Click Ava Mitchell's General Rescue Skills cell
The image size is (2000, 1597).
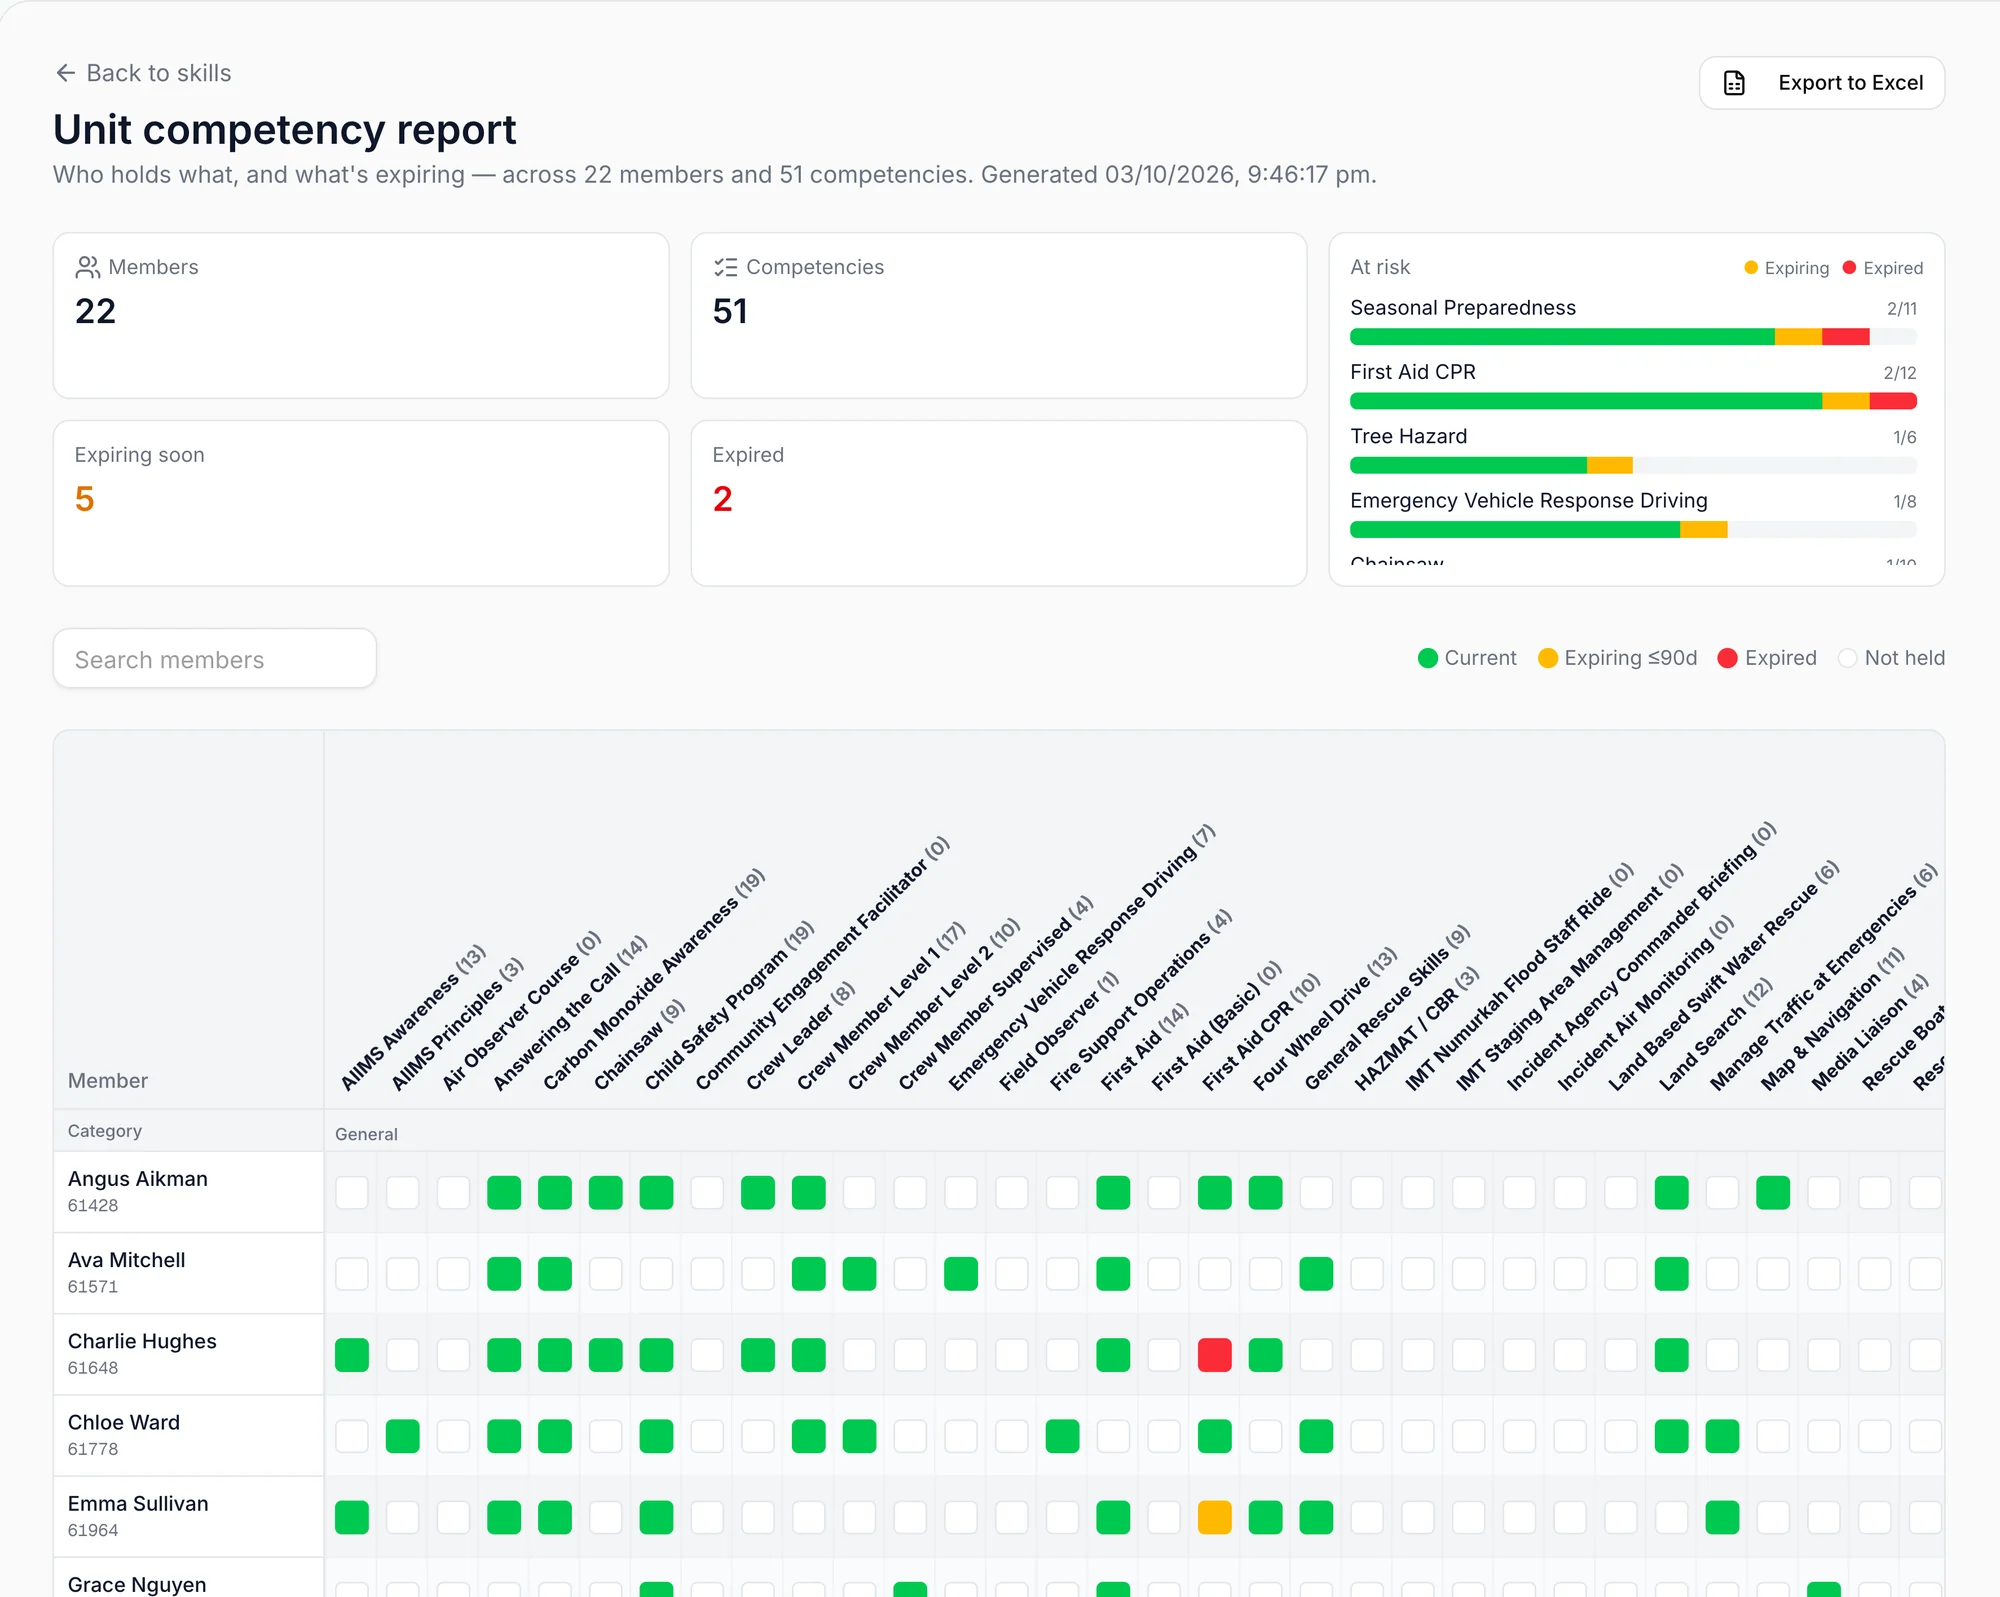pos(1316,1273)
